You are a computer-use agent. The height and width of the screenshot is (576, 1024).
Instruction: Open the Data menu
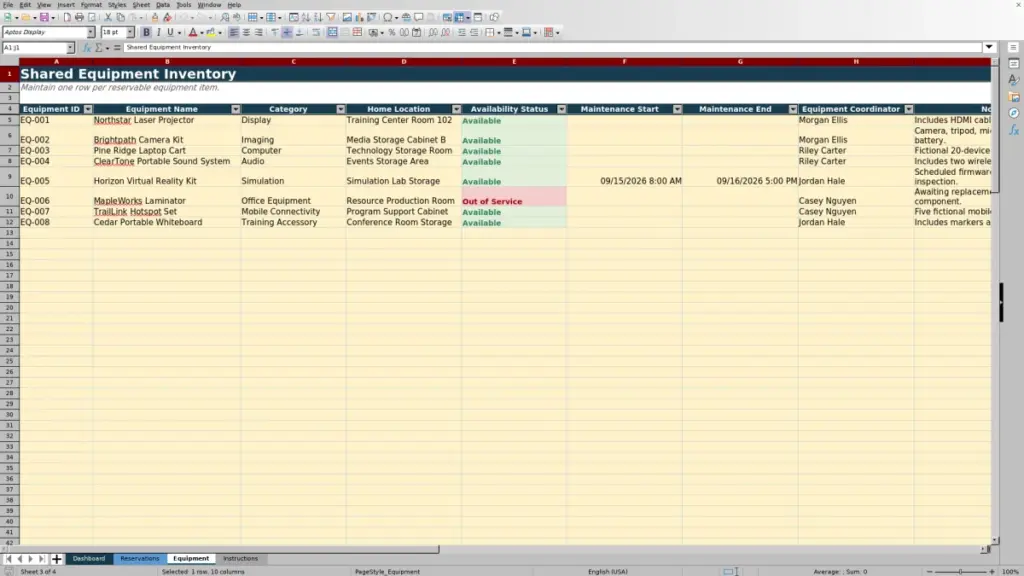[163, 5]
